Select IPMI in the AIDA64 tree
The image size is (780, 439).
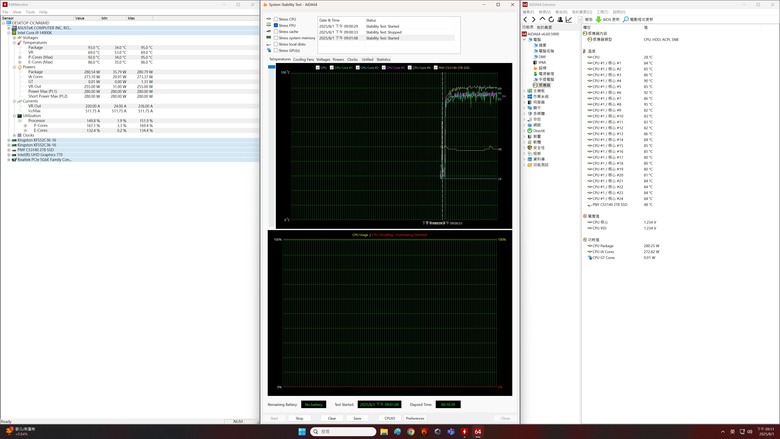540,63
